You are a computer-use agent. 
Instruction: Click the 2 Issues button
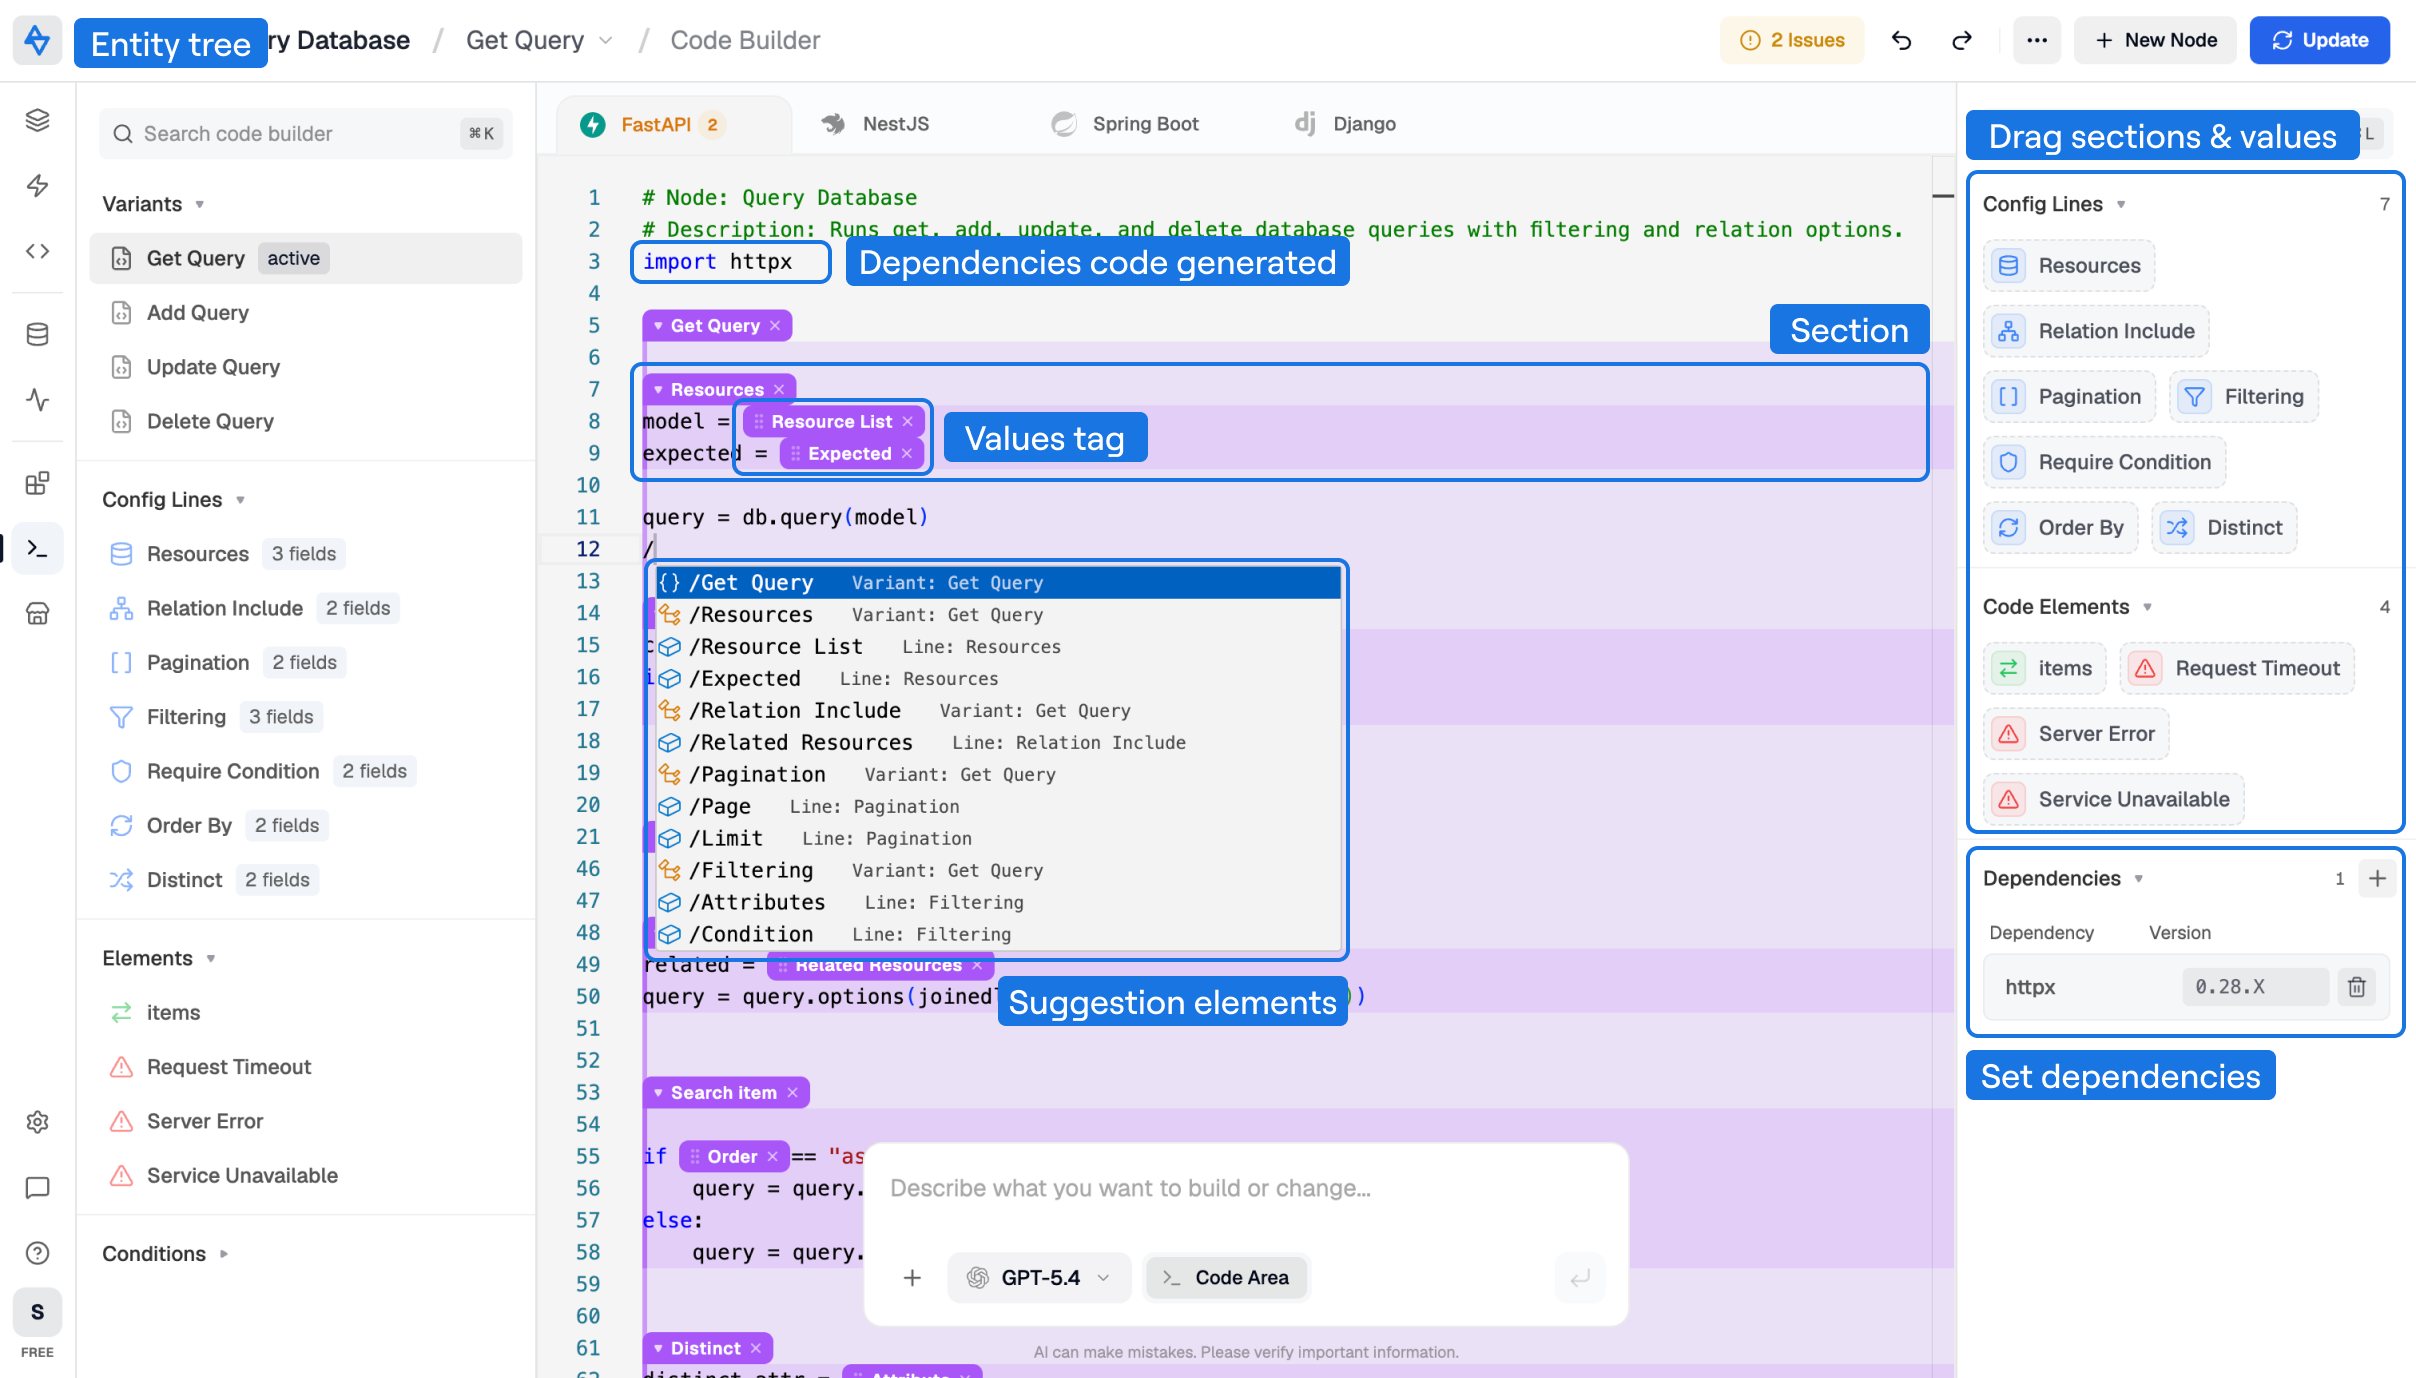[1792, 40]
